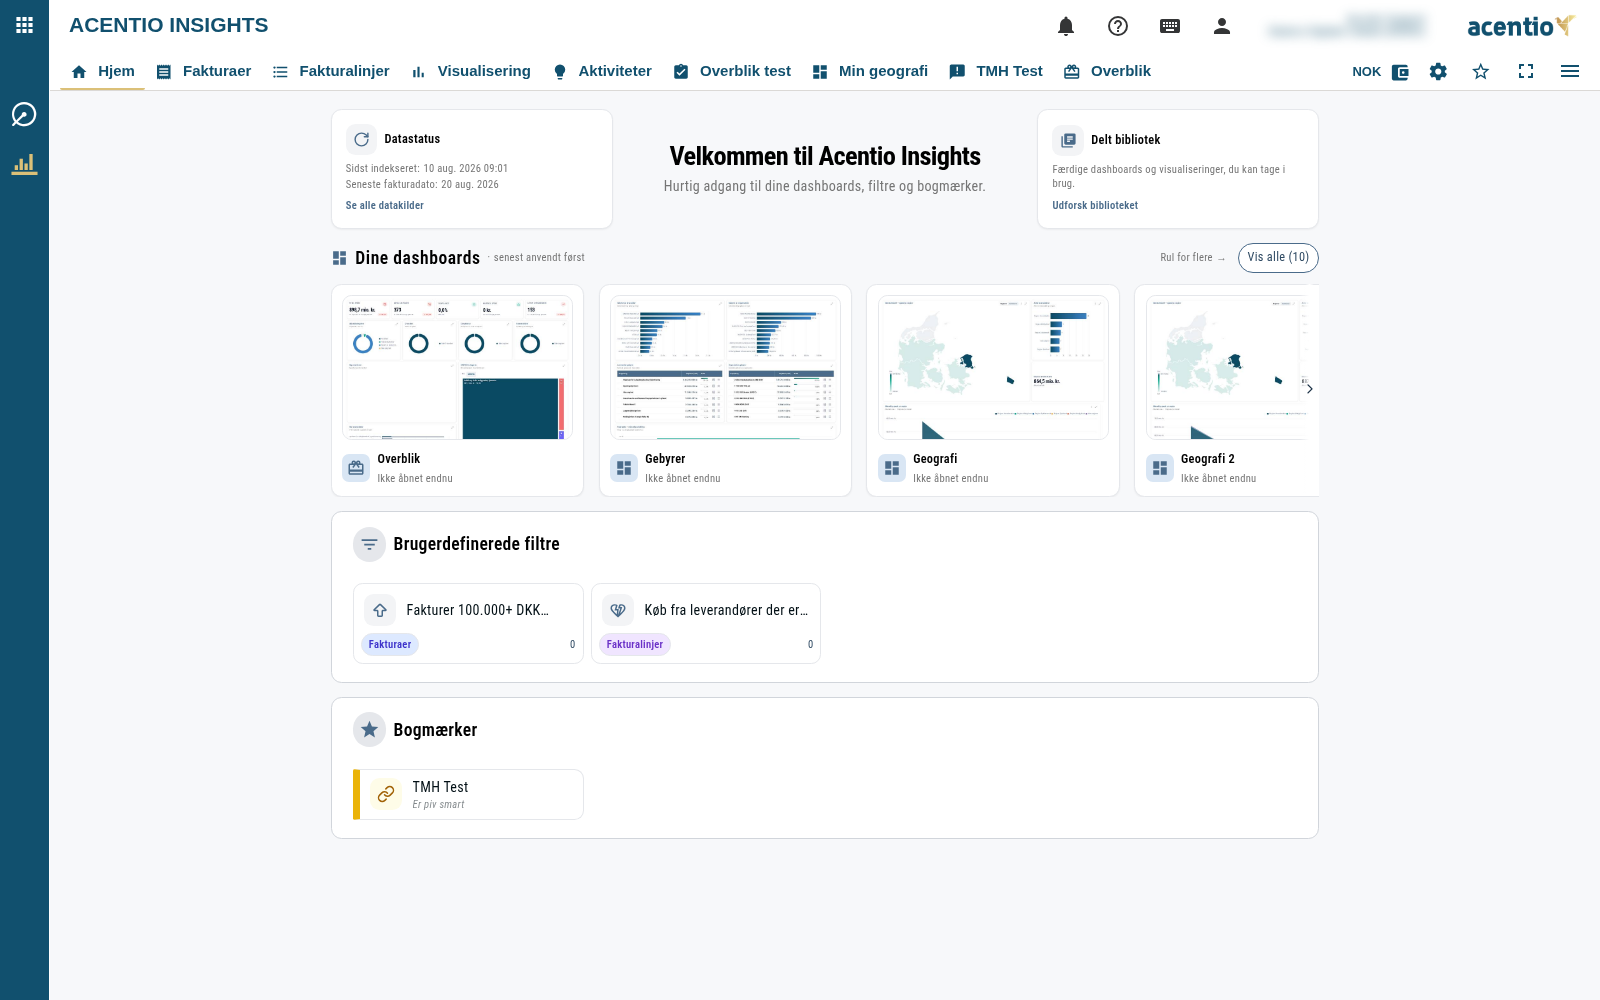The height and width of the screenshot is (1000, 1600).
Task: Click the acentio logo
Action: click(1521, 26)
